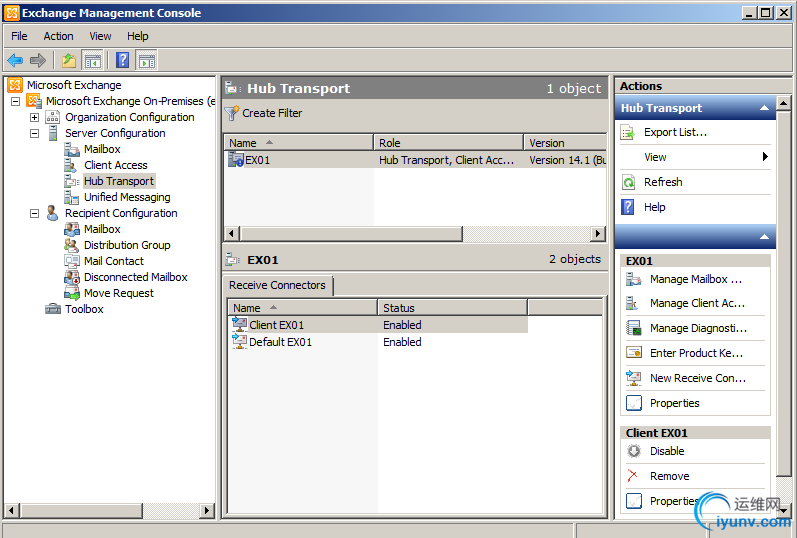Click the Help question mark icon in Actions
The image size is (797, 538).
(628, 207)
